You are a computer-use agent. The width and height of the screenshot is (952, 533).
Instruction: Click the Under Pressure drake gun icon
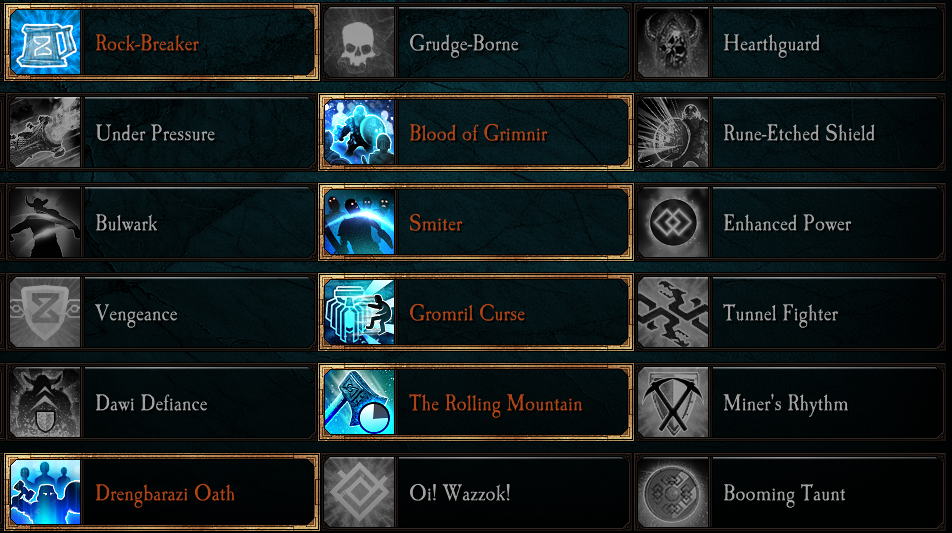[45, 132]
